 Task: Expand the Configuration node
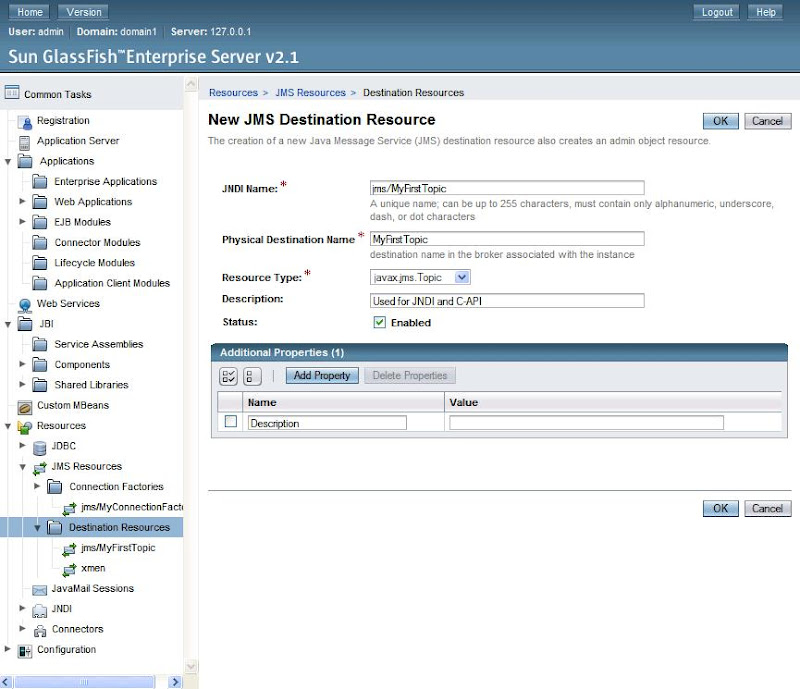coord(7,649)
